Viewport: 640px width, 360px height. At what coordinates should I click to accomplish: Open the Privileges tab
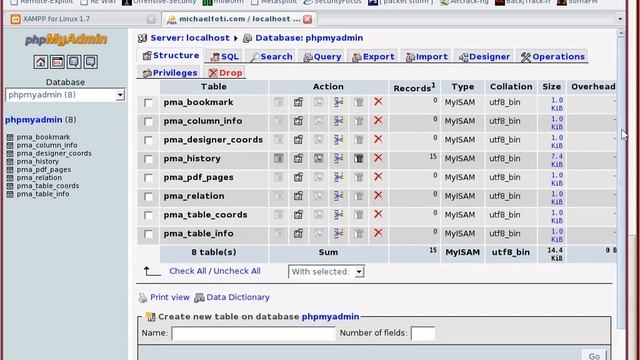(170, 73)
